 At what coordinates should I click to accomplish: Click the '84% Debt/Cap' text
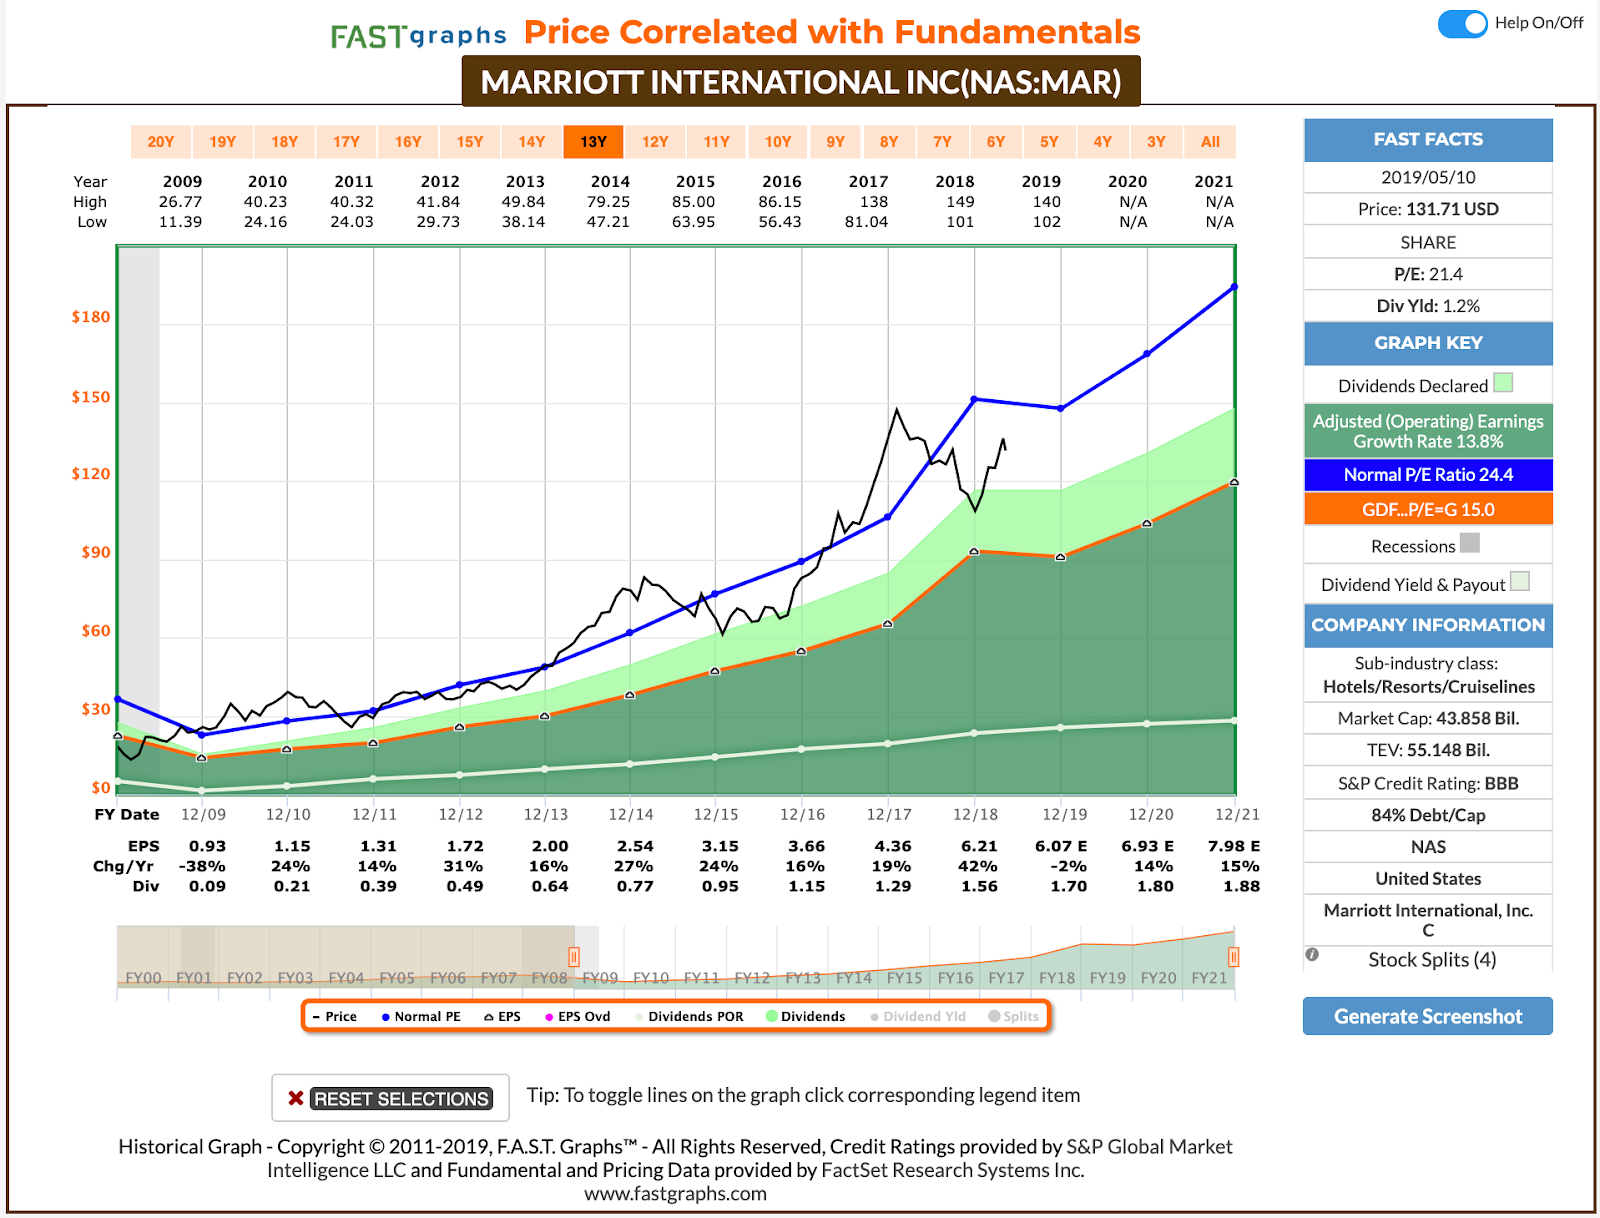tap(1428, 815)
